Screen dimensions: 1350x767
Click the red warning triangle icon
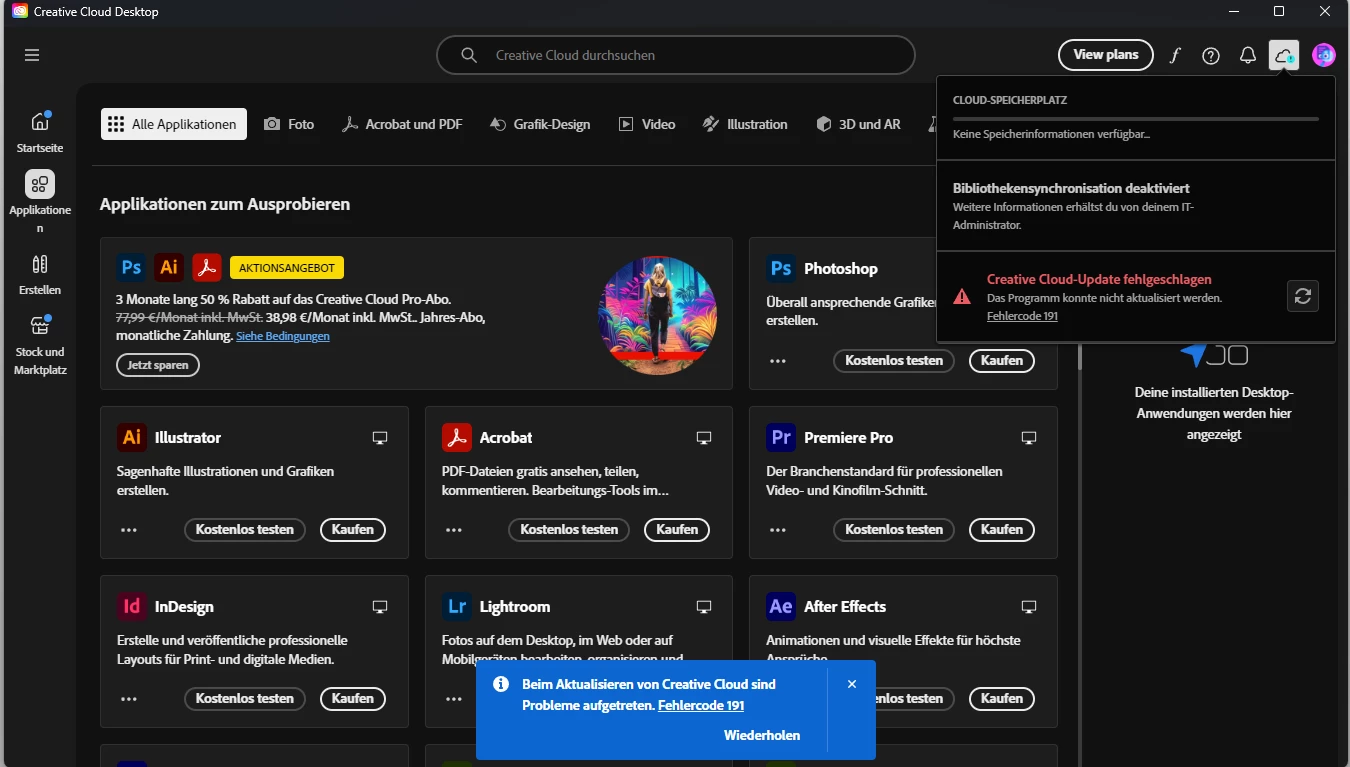click(x=961, y=296)
